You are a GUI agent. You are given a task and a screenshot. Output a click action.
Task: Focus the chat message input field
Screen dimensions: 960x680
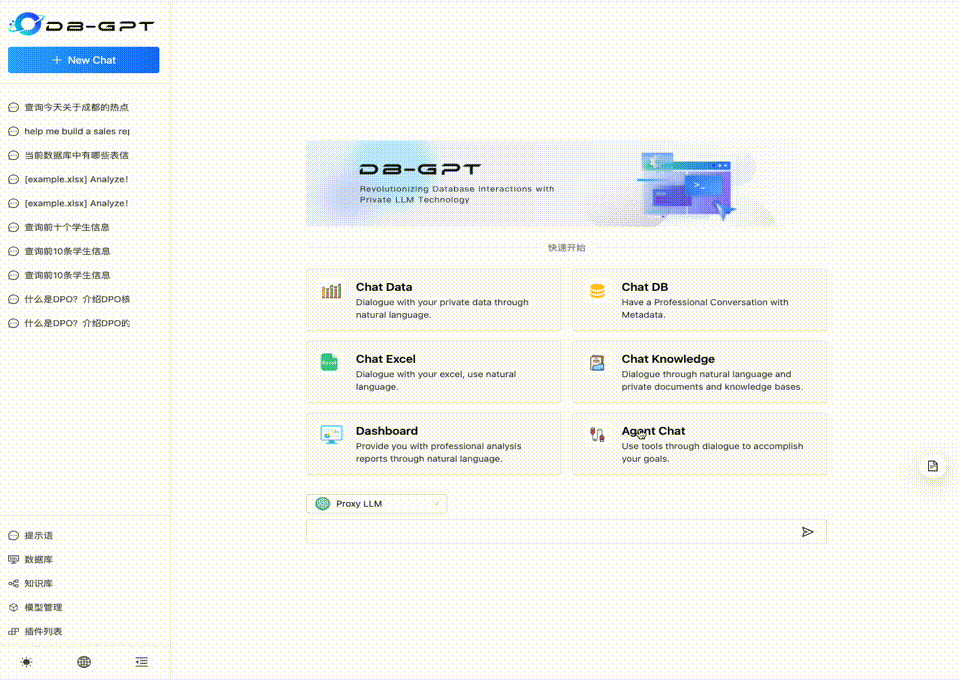[x=551, y=532]
